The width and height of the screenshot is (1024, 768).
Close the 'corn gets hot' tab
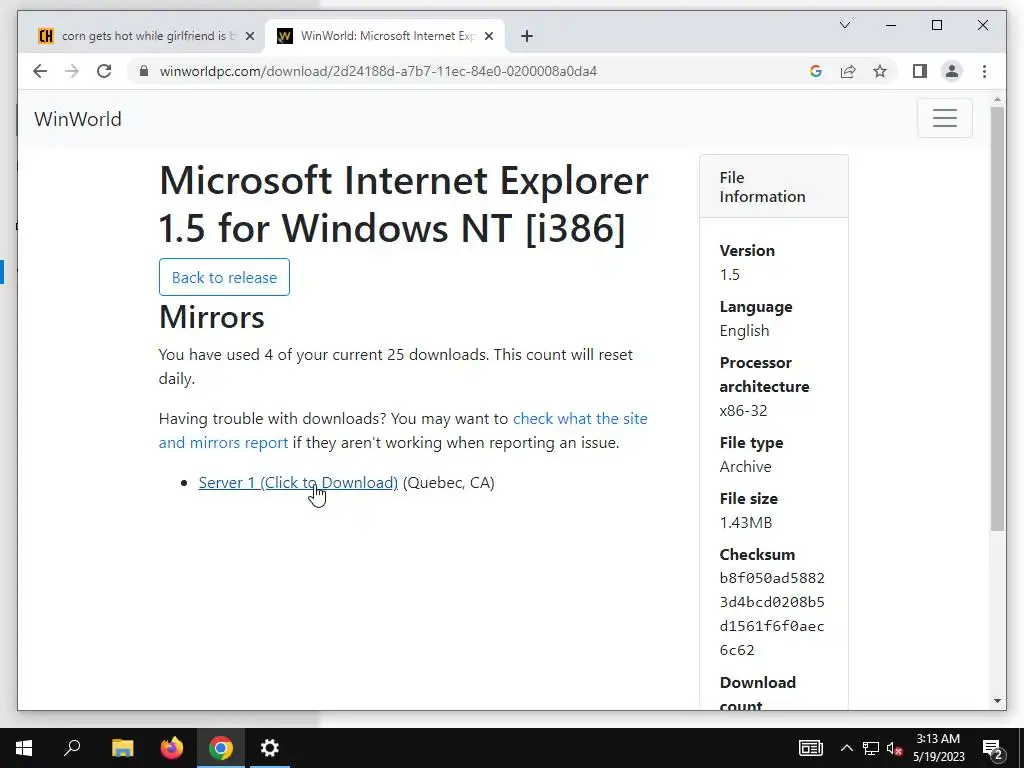249,36
